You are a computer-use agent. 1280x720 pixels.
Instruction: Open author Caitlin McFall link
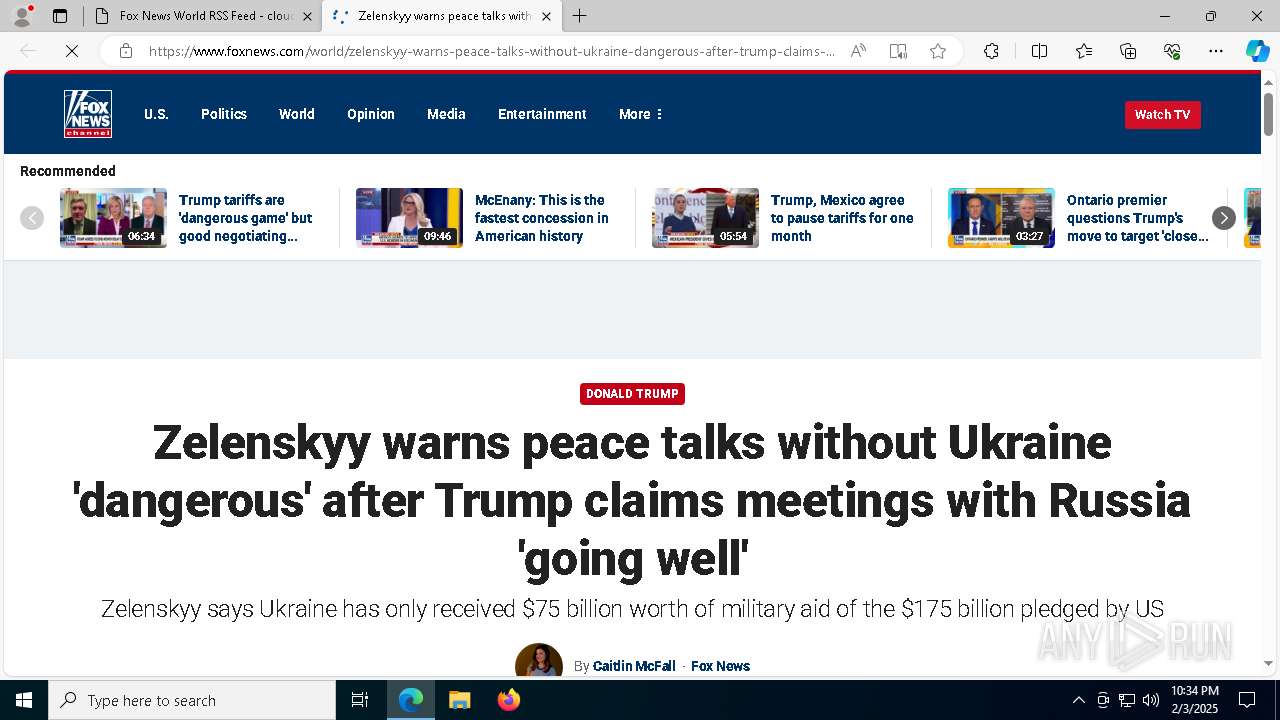pyautogui.click(x=634, y=666)
